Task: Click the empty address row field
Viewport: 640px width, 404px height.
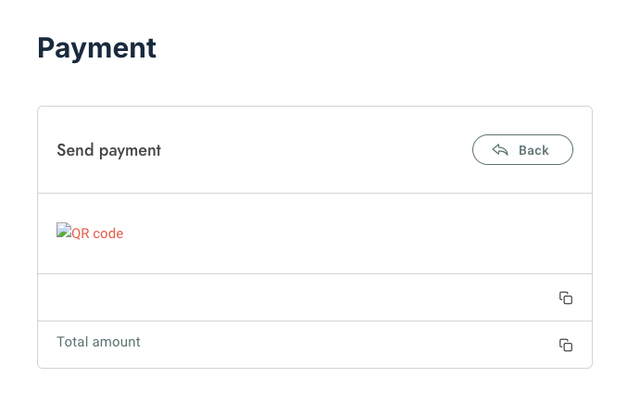Action: (300, 298)
